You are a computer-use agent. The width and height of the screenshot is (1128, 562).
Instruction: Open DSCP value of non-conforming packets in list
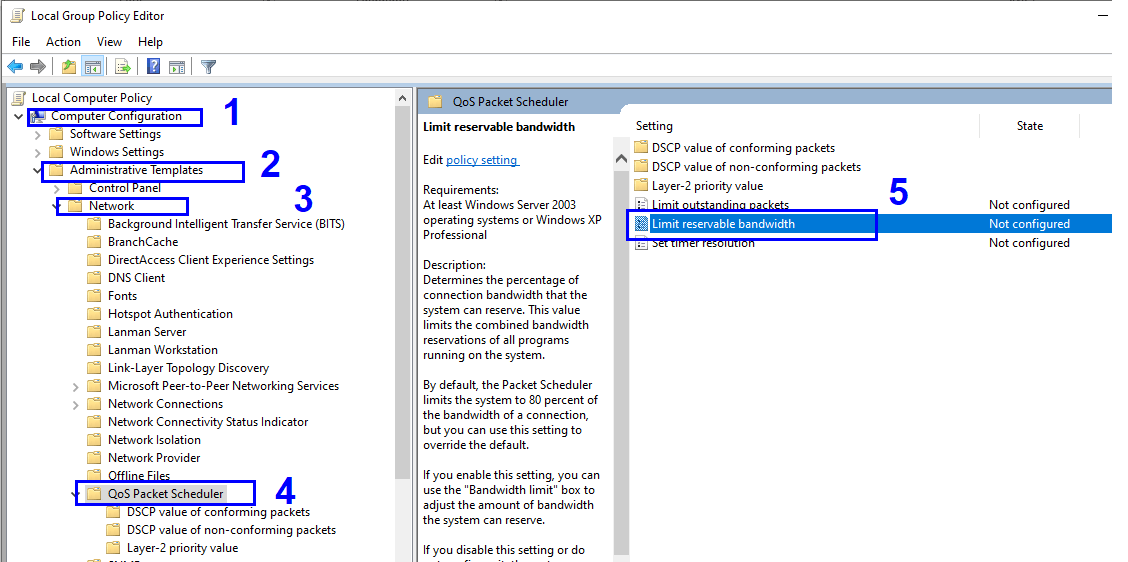(756, 167)
